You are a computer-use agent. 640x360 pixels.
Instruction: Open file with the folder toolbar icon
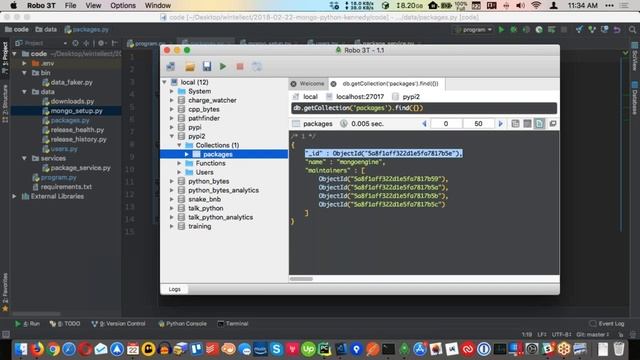click(x=190, y=67)
